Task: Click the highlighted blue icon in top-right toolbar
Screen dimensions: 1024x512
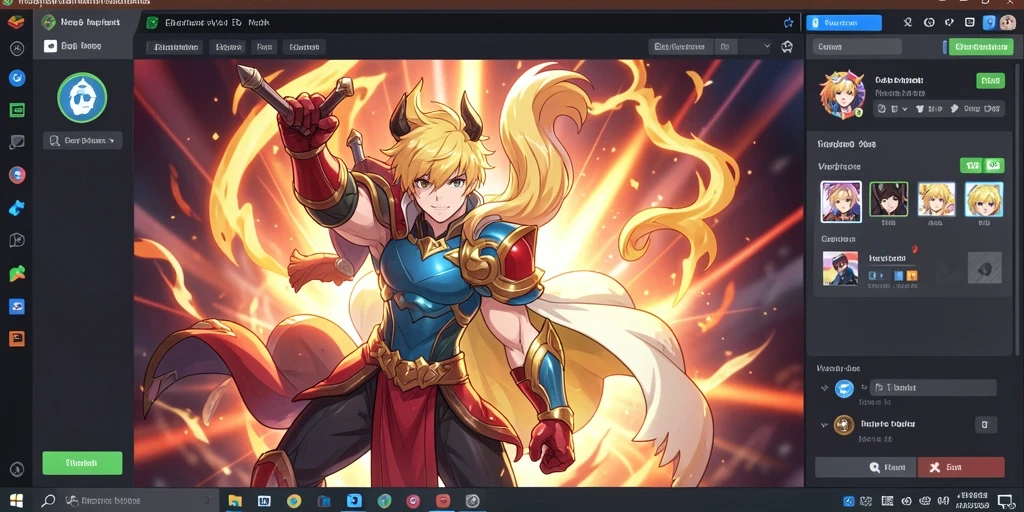Action: pos(989,23)
